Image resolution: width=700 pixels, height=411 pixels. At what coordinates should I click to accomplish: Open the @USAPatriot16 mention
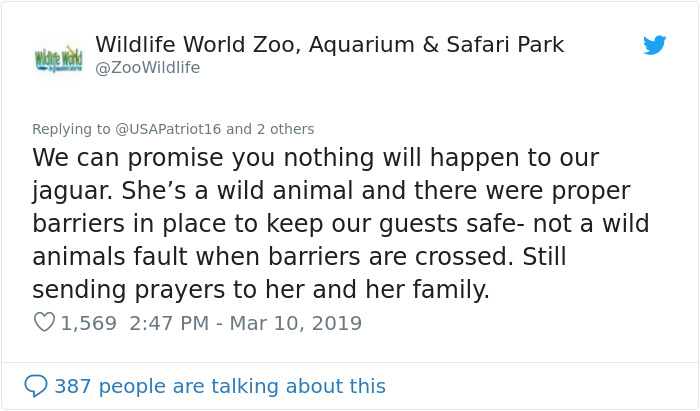click(168, 129)
